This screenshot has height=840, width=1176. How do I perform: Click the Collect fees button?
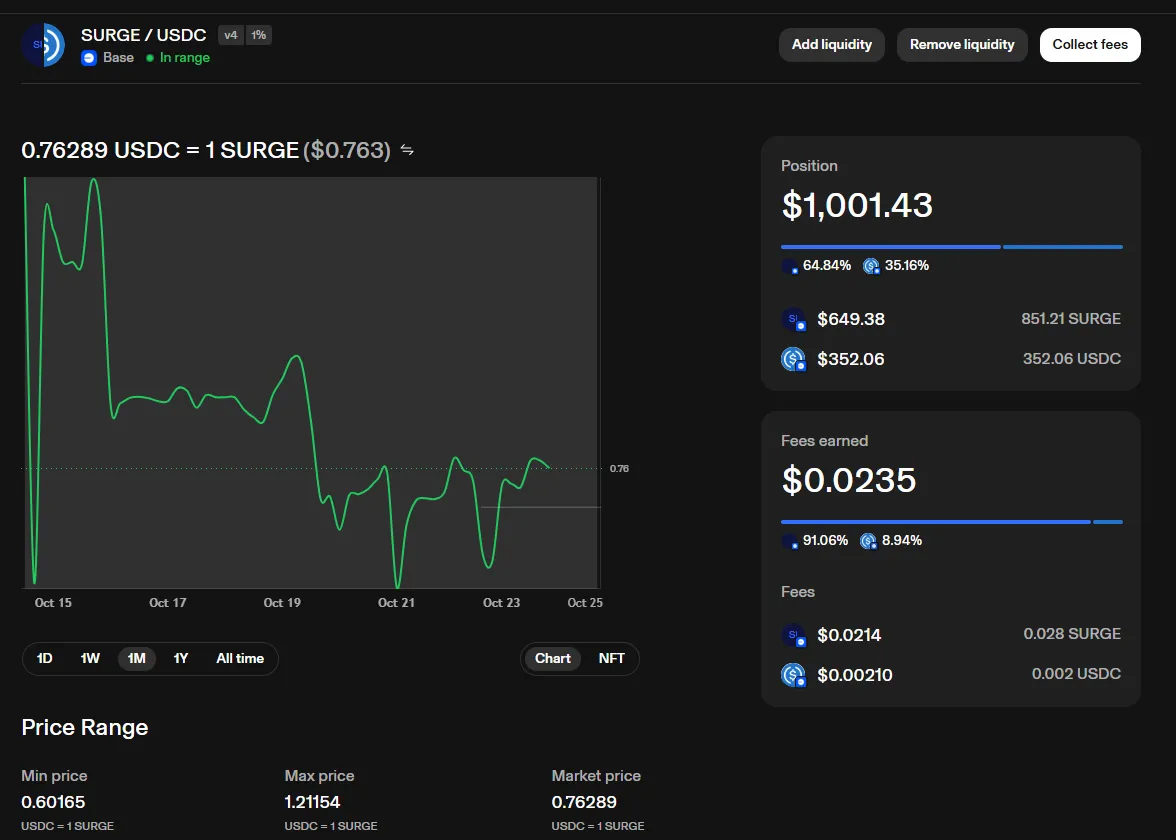1090,45
